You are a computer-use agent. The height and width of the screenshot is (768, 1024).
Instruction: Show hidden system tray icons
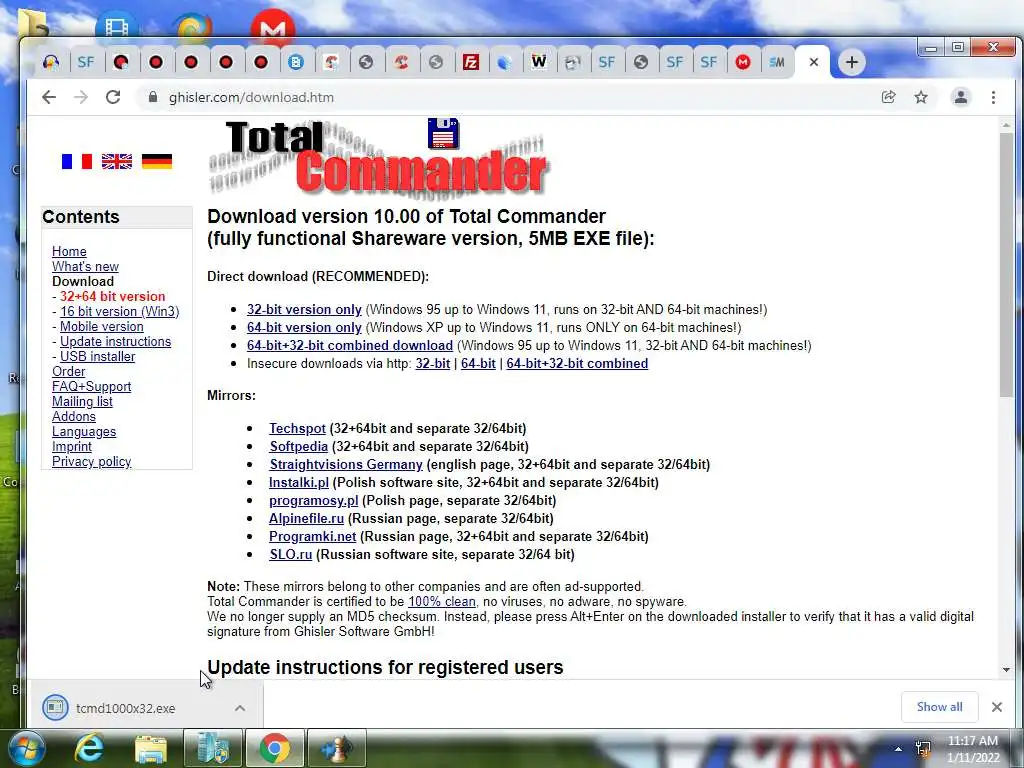(898, 749)
